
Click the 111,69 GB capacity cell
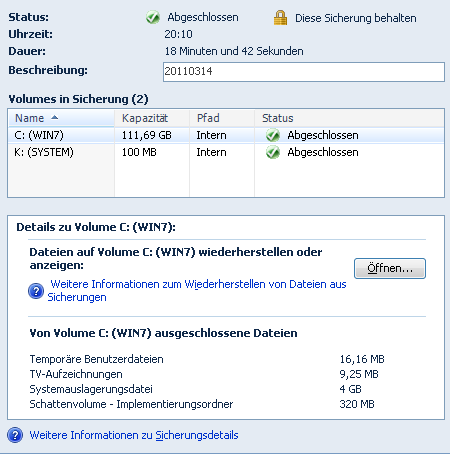pos(147,135)
